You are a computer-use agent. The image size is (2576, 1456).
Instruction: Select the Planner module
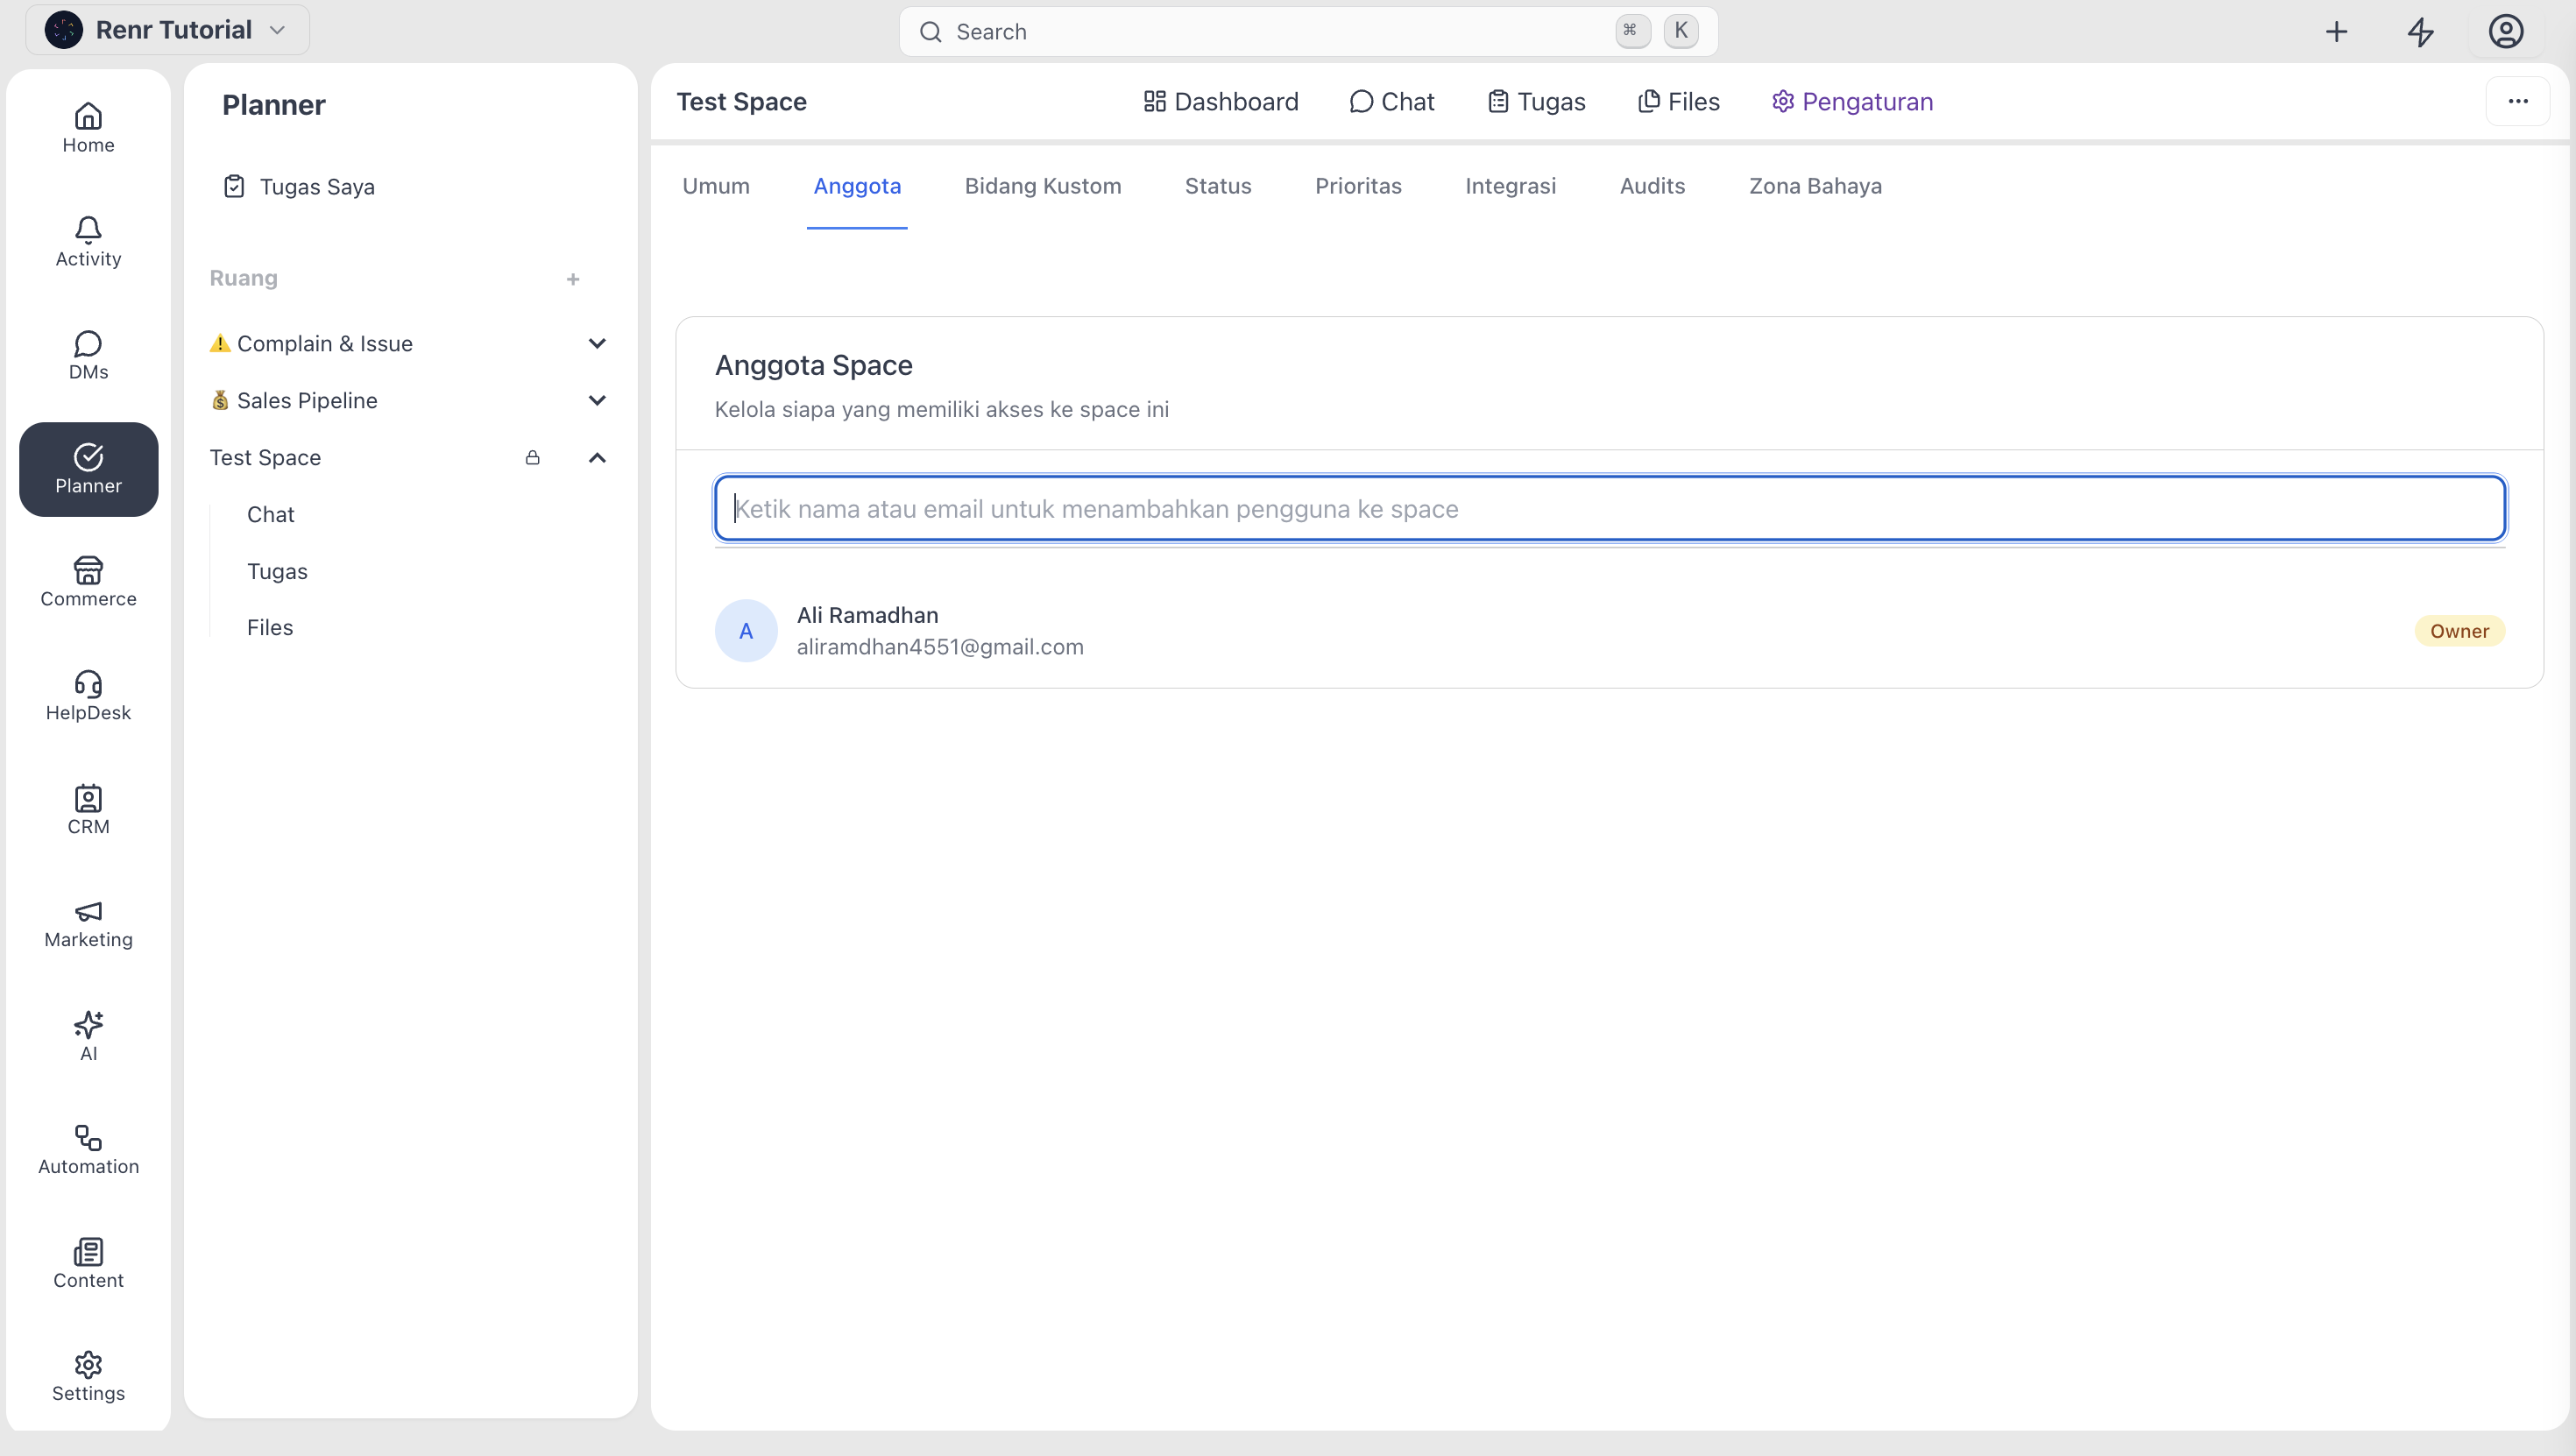click(x=88, y=469)
